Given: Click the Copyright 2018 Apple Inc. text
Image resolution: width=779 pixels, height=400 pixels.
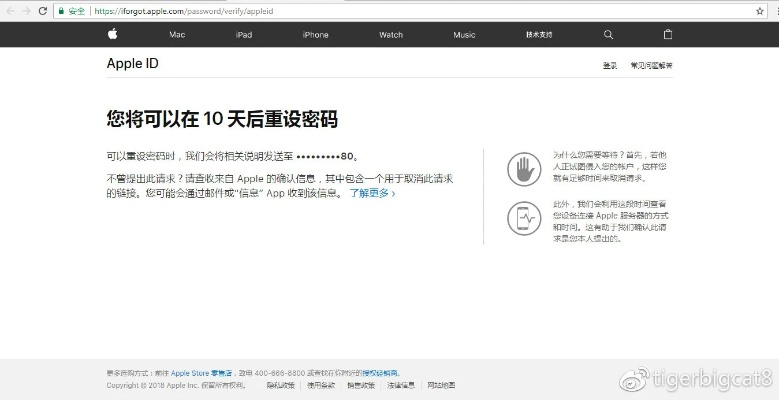Looking at the screenshot, I should 176,385.
